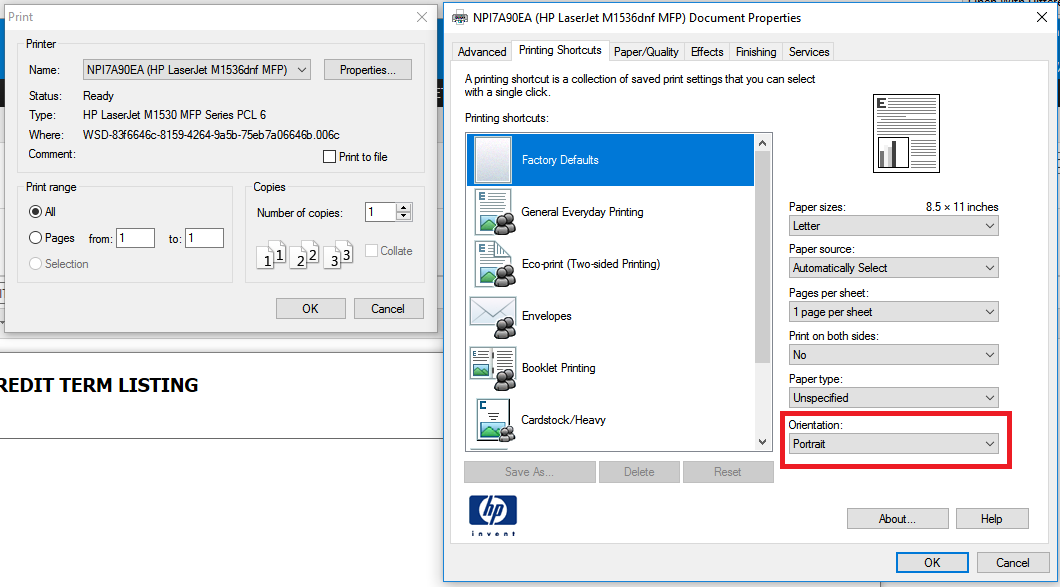The image size is (1060, 587).
Task: Decrease number of copies with down arrow
Action: click(404, 216)
